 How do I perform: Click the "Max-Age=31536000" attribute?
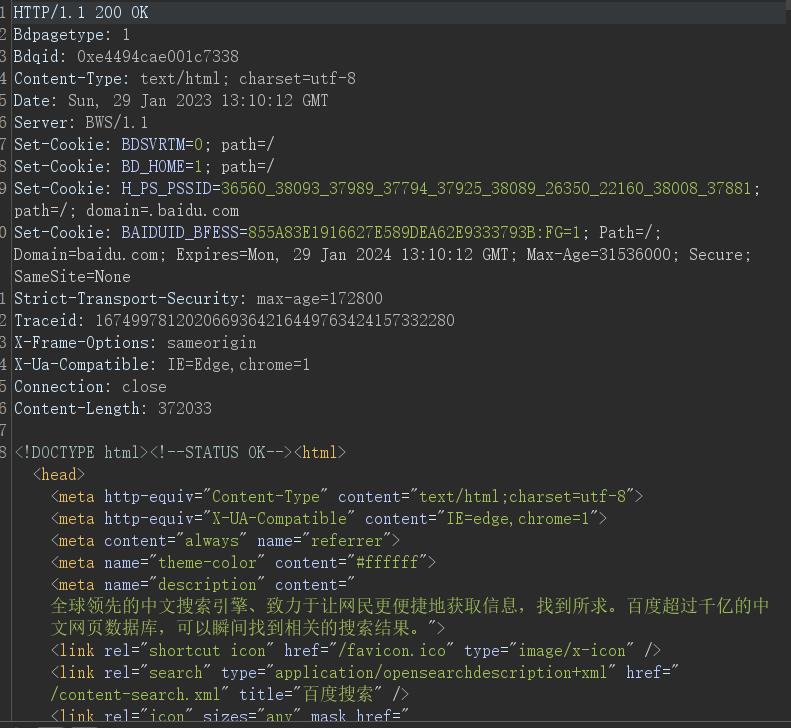(599, 254)
